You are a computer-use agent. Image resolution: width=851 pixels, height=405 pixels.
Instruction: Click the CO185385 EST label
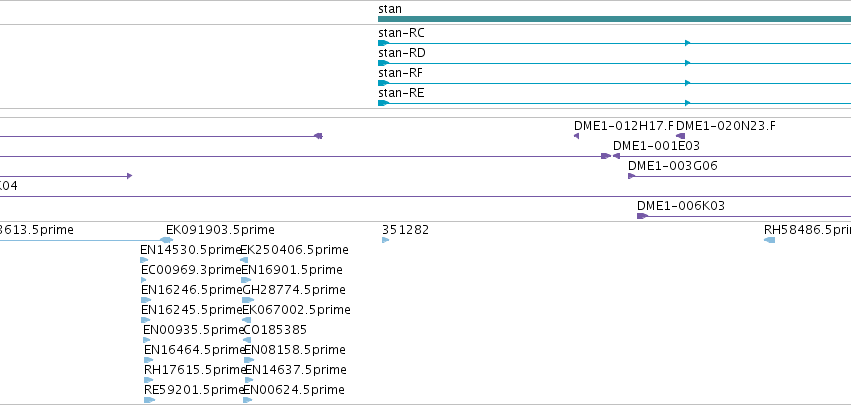pos(275,330)
